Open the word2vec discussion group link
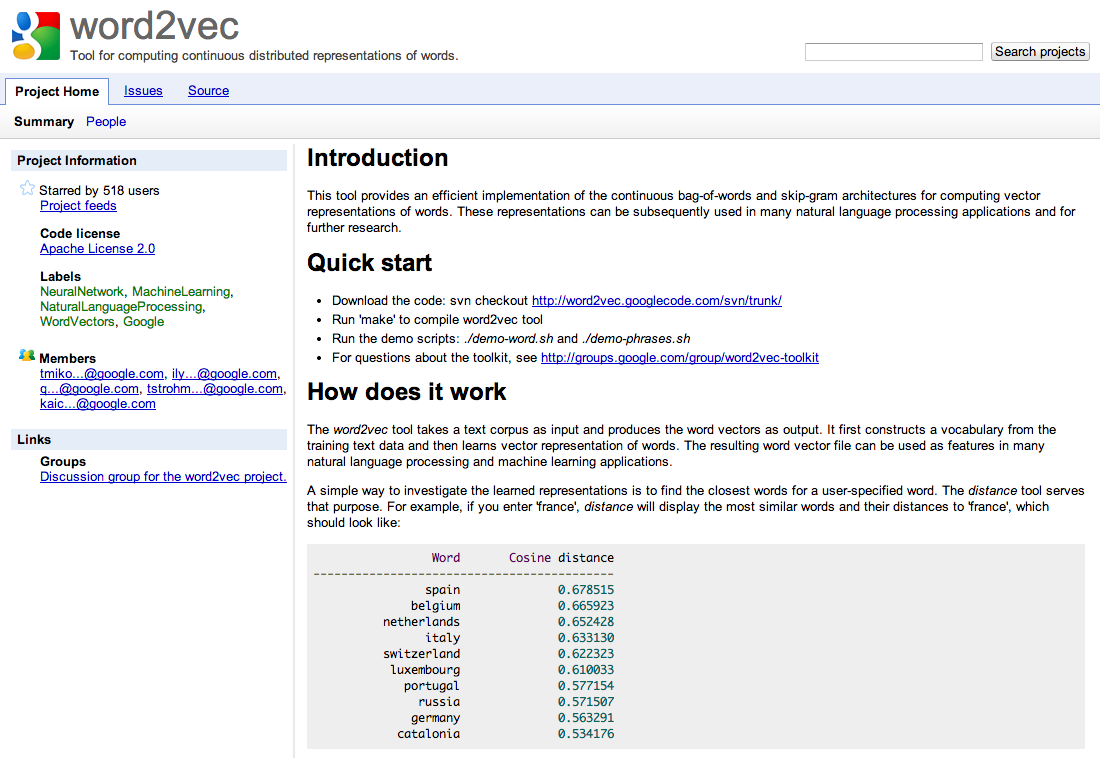 [x=163, y=477]
